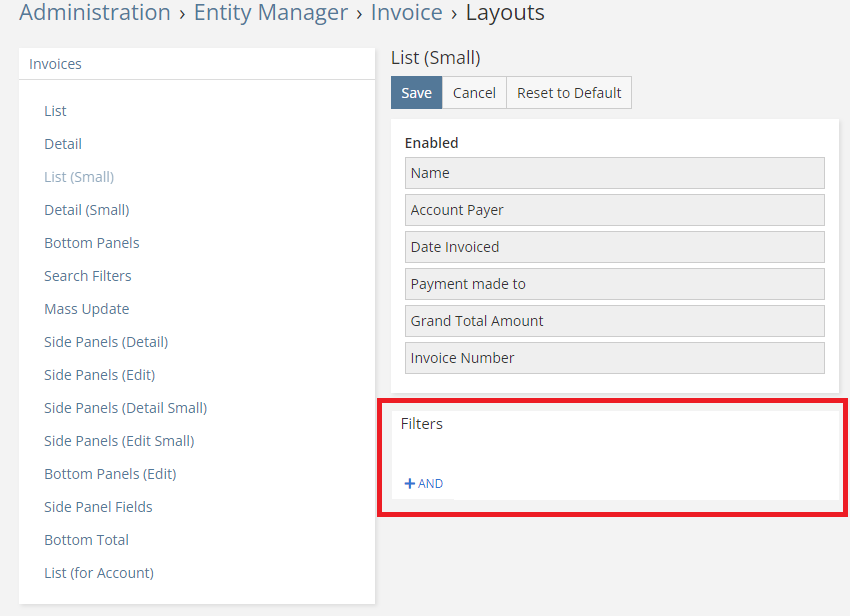The image size is (850, 616).
Task: Choose the Mass Update layout
Action: click(x=87, y=309)
